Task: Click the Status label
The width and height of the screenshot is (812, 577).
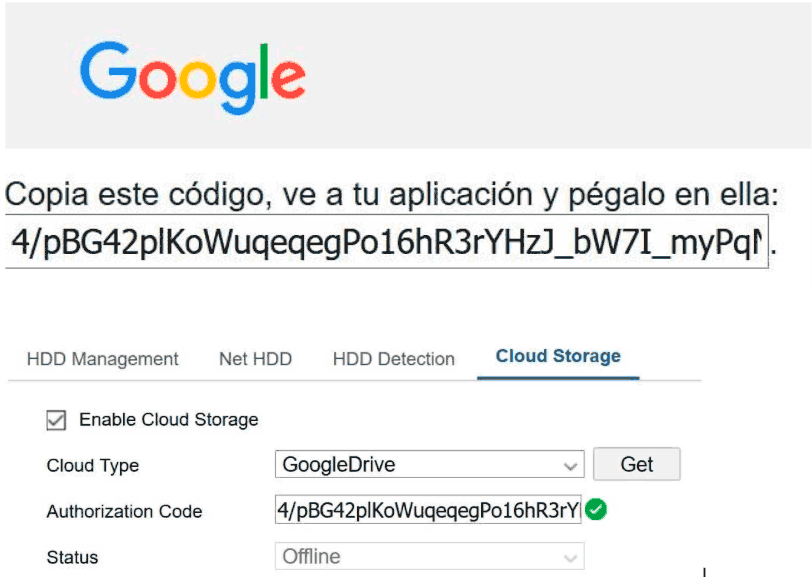Action: click(72, 558)
